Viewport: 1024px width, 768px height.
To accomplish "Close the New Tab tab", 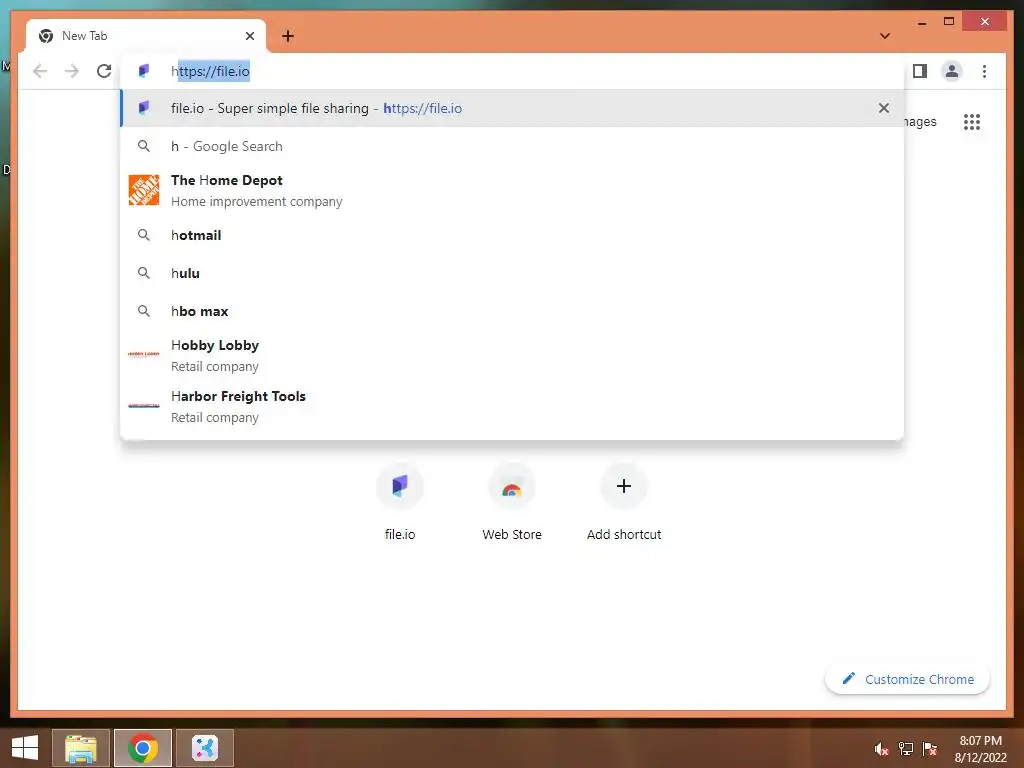I will [249, 36].
